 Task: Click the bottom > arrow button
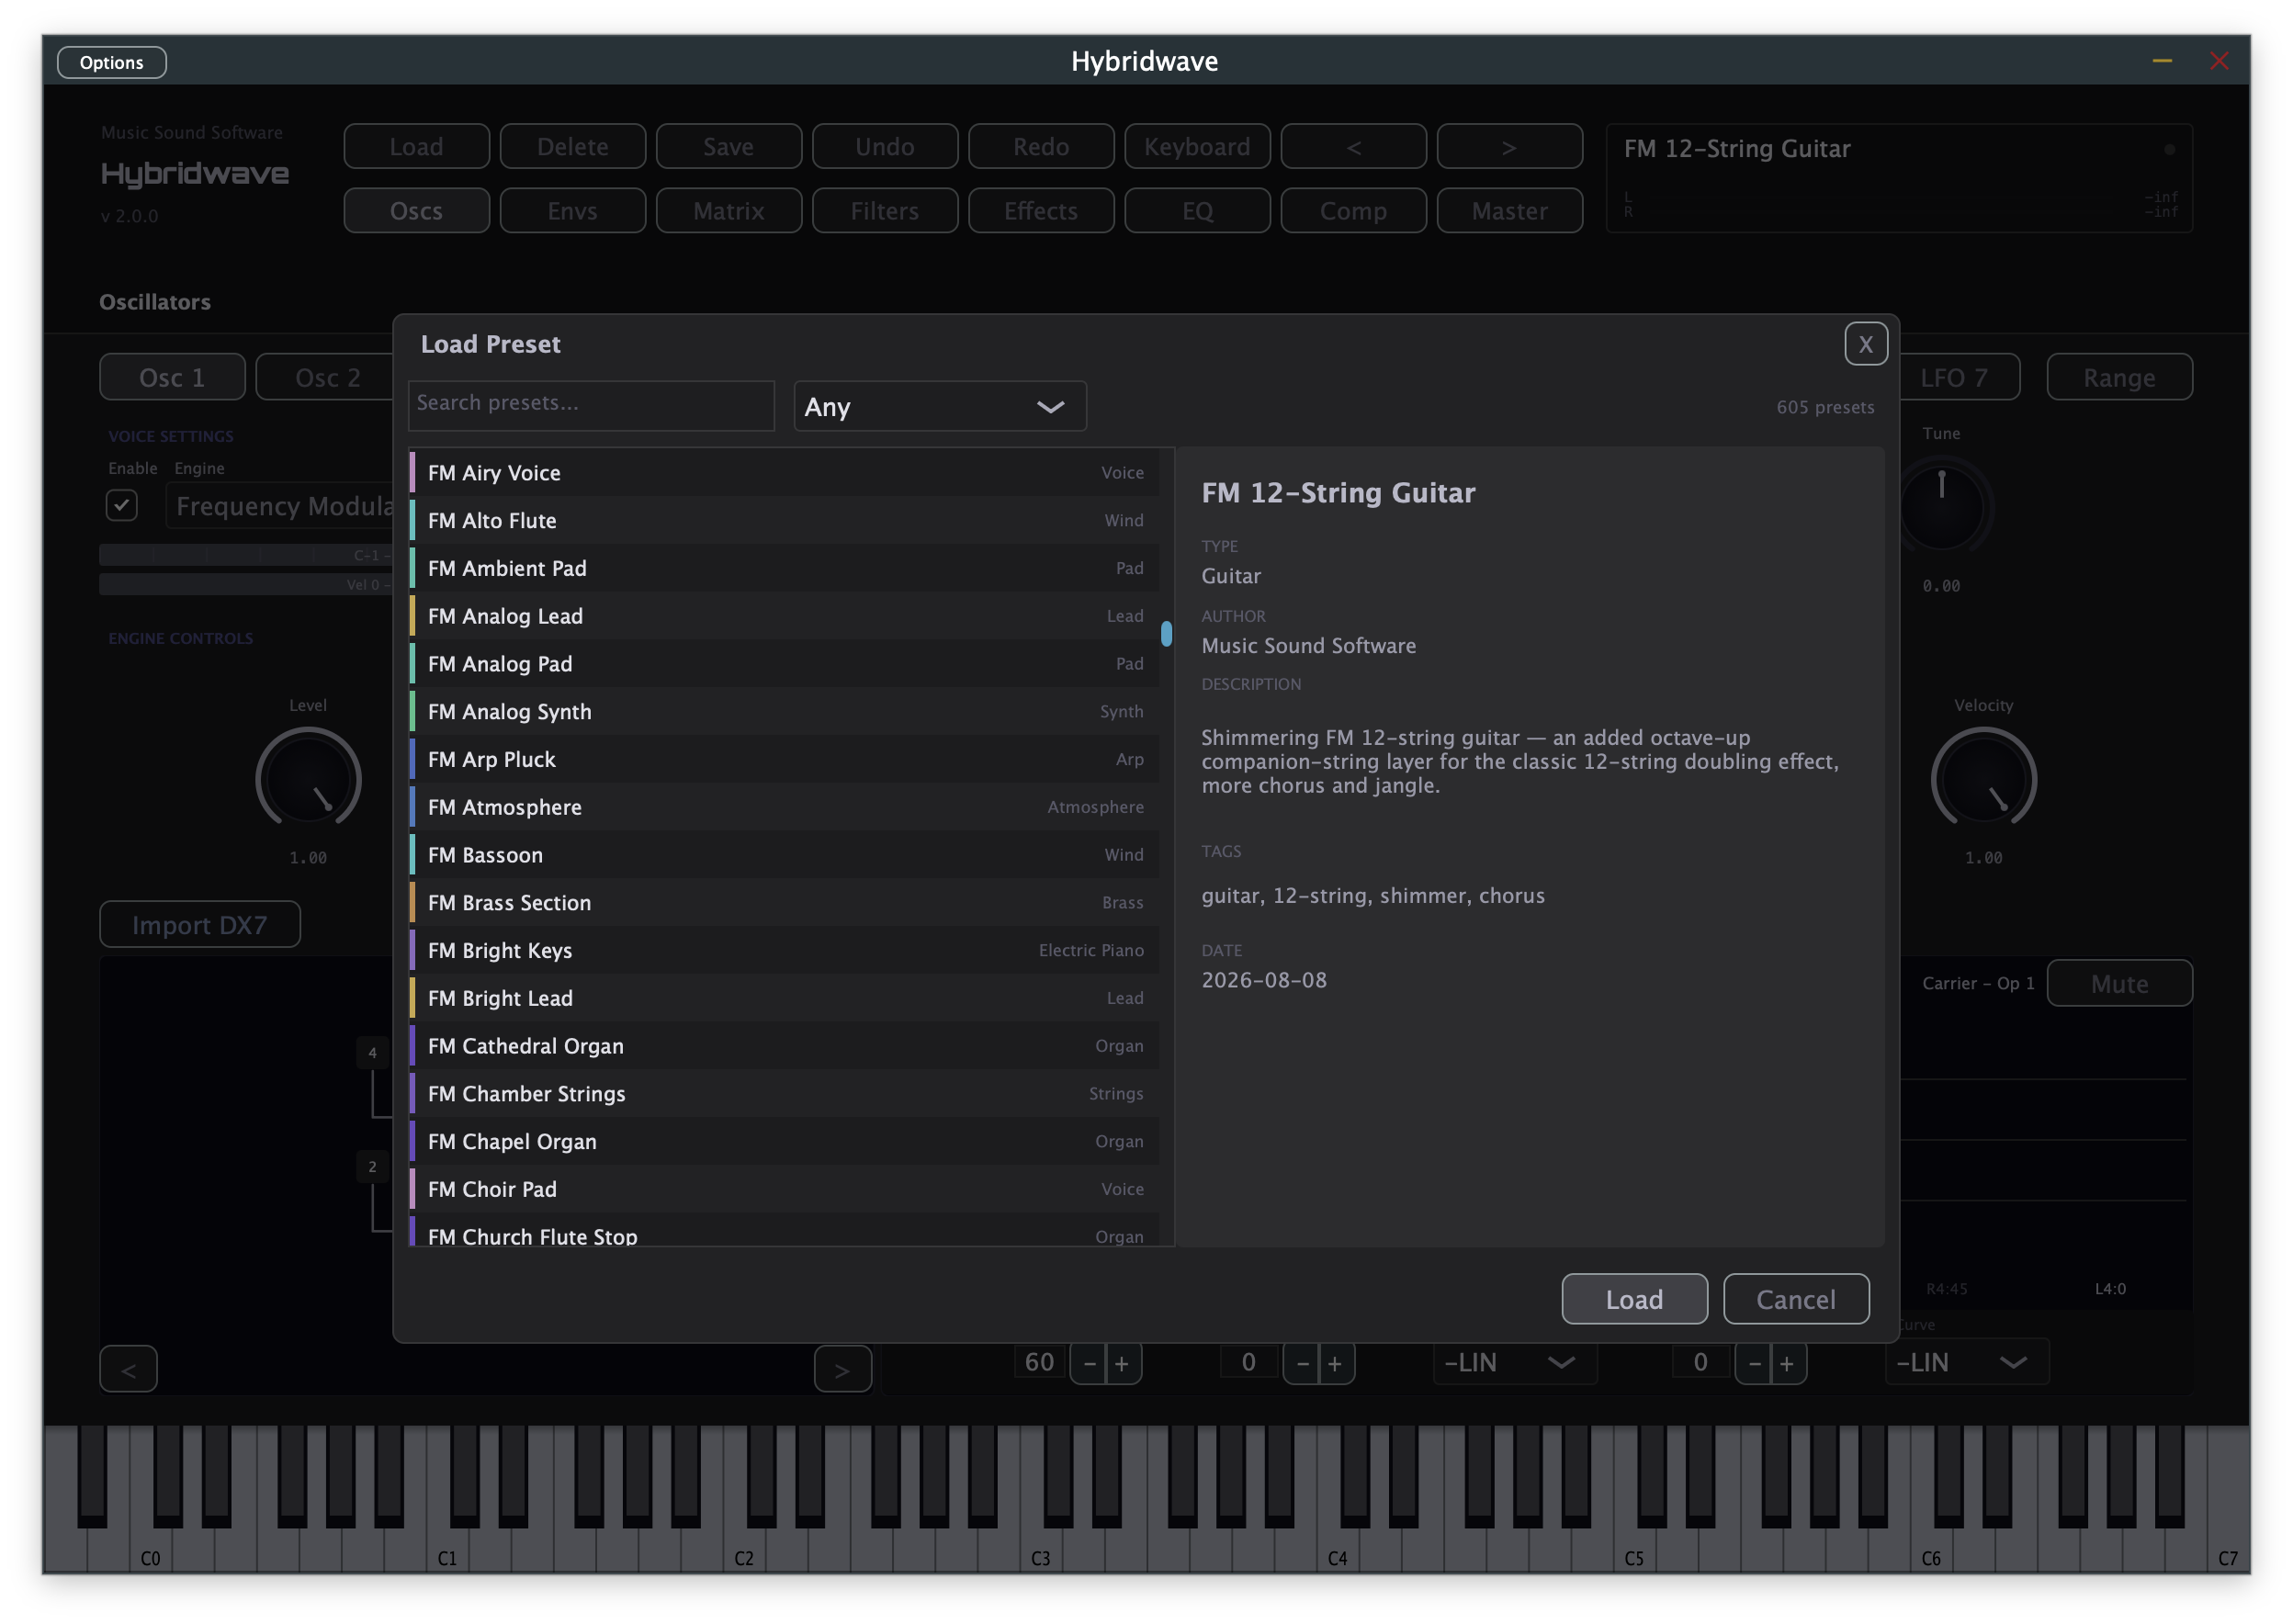[x=842, y=1370]
